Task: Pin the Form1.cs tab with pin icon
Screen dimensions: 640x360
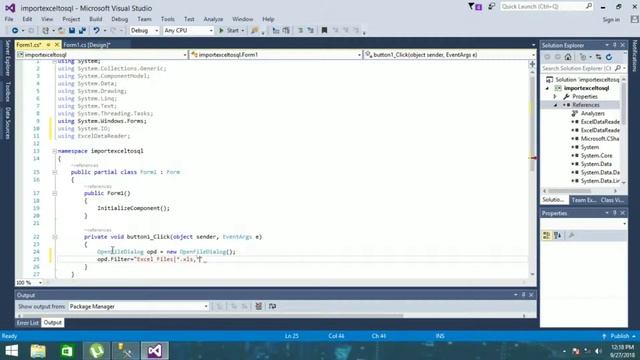Action: pos(48,45)
